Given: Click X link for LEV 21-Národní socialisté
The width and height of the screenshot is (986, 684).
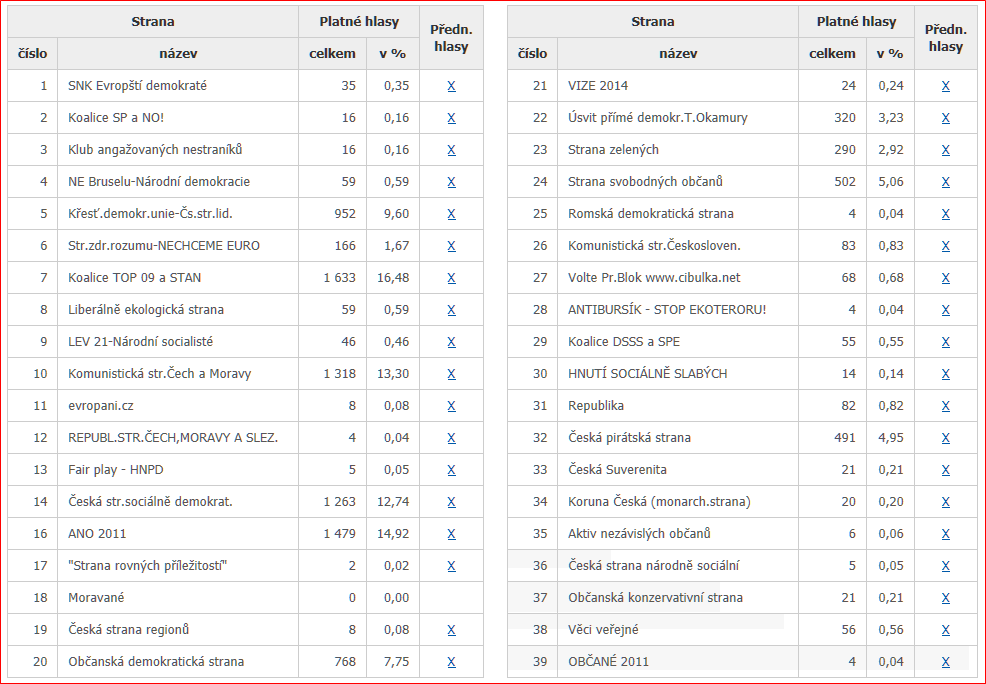Looking at the screenshot, I should point(451,343).
